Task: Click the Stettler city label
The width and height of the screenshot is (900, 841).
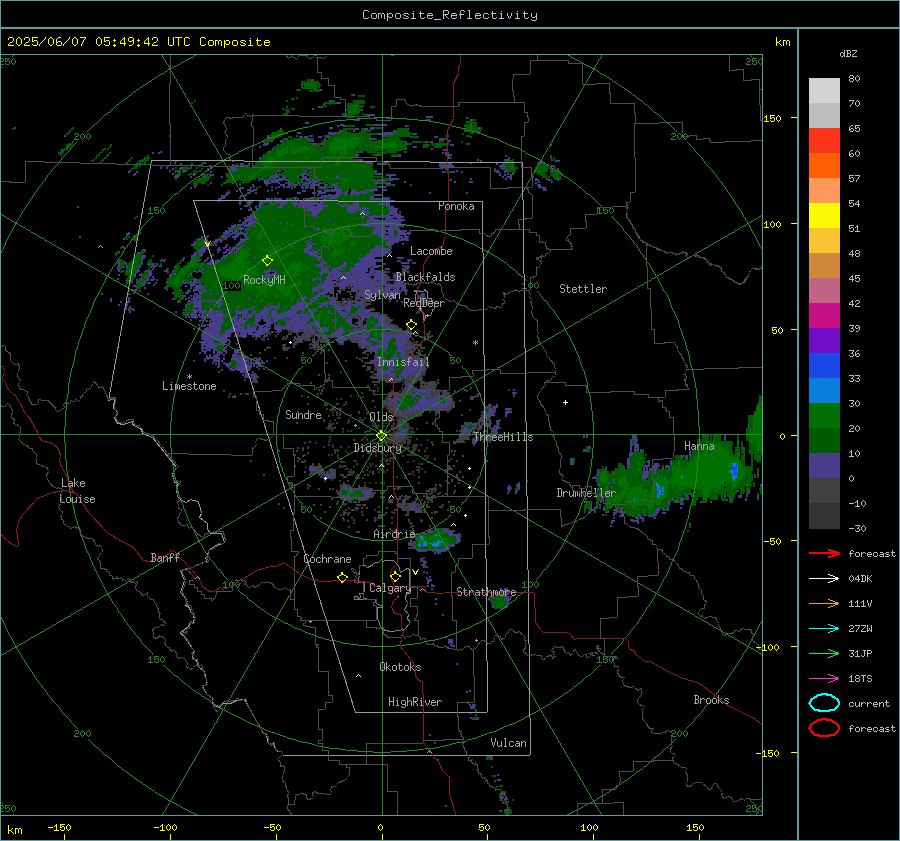Action: click(x=583, y=289)
